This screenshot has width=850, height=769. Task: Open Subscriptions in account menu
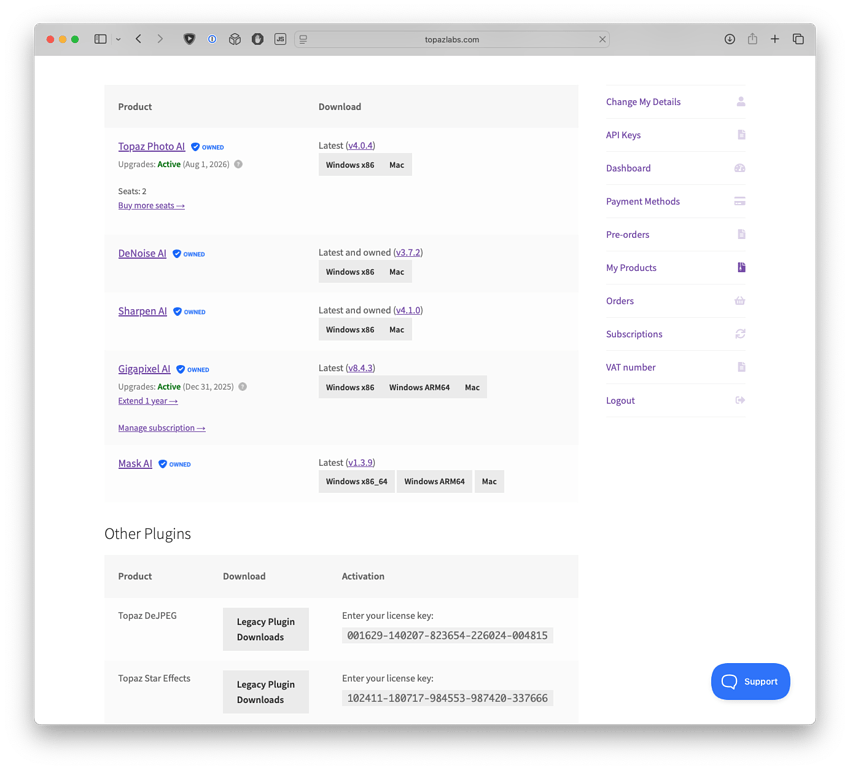[675, 334]
